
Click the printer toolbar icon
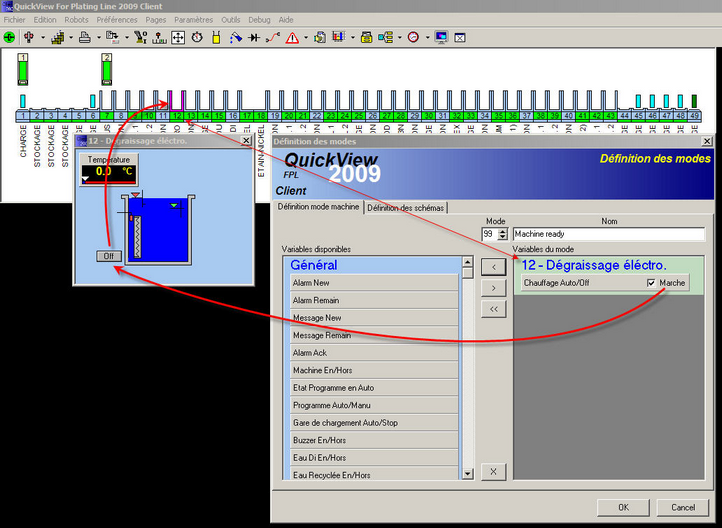click(85, 37)
